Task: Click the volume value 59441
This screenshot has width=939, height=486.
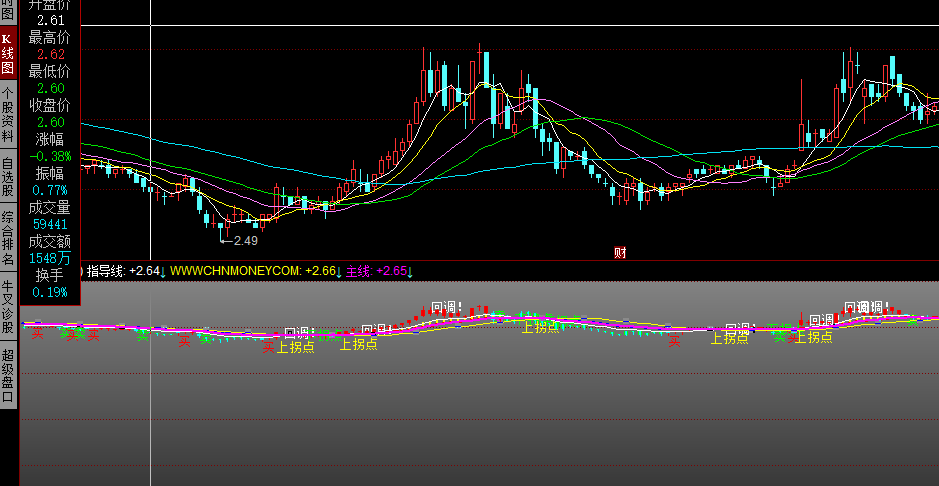Action: (x=50, y=224)
